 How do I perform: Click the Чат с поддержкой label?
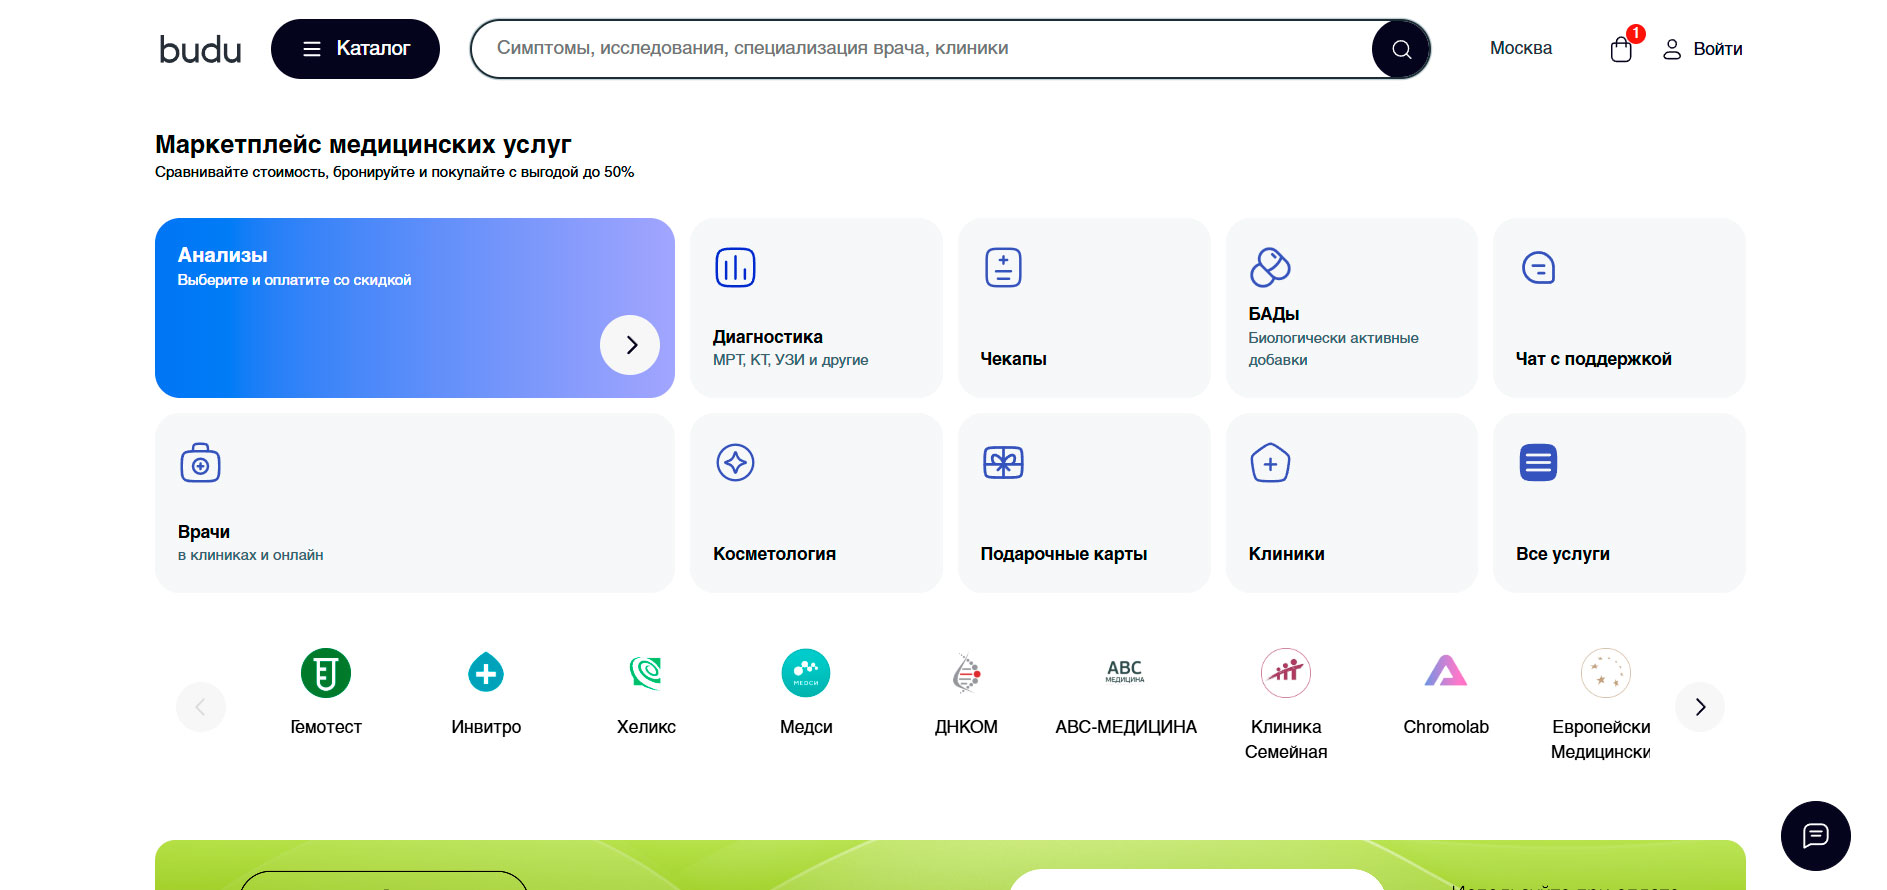[x=1593, y=359]
